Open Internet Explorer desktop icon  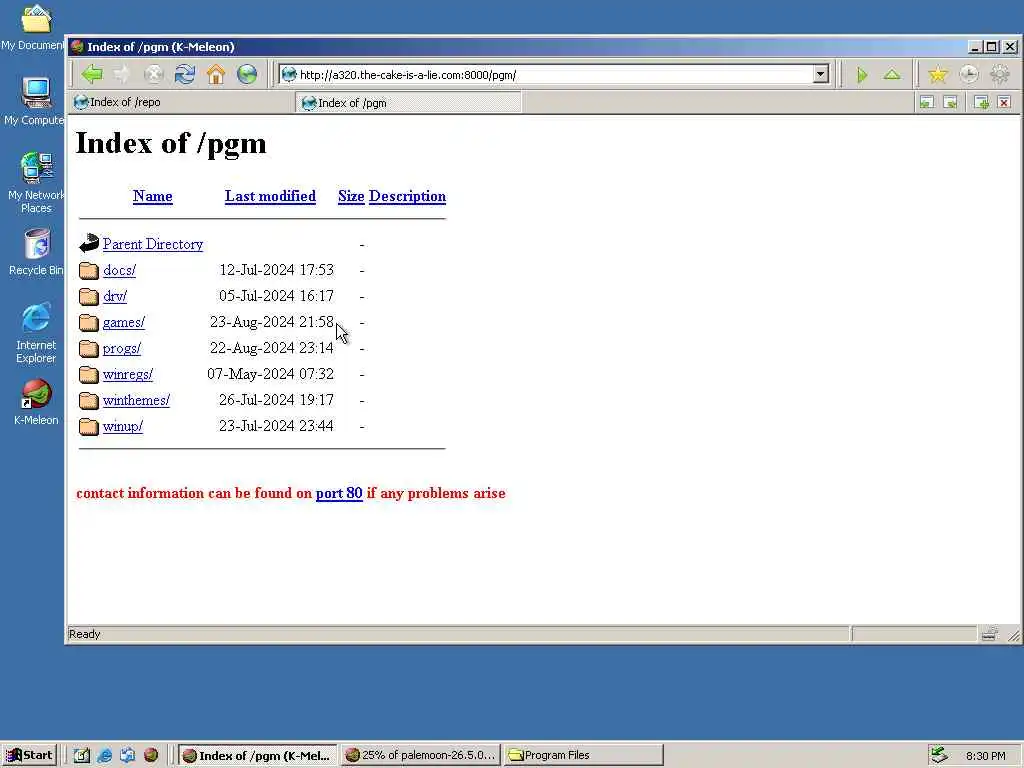[36, 333]
